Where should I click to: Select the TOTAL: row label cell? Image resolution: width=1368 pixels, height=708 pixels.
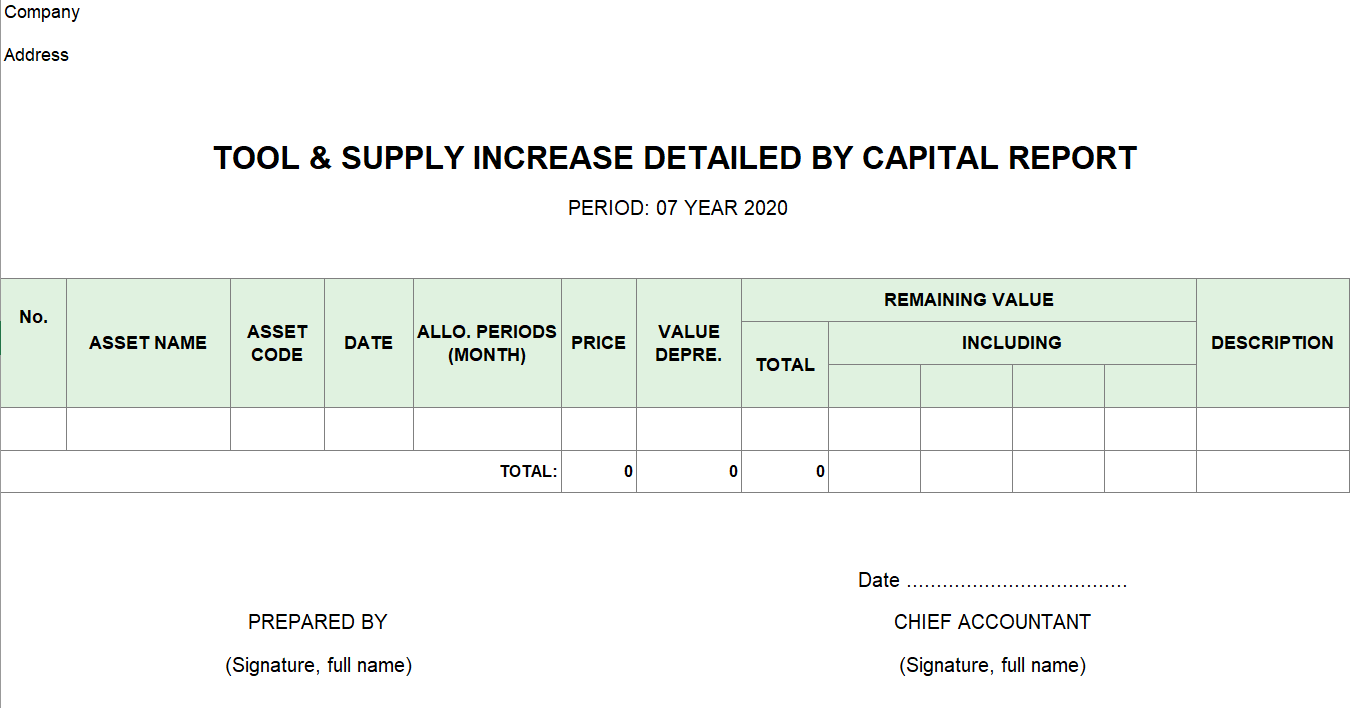point(528,472)
